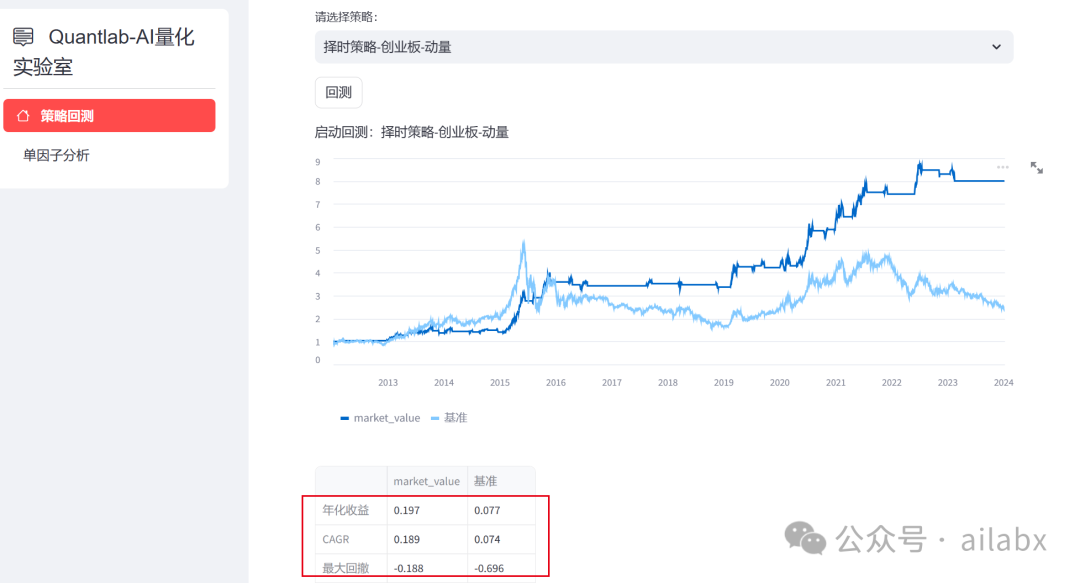This screenshot has height=583, width=1080.
Task: Click the home icon beside 策略回测
Action: pyautogui.click(x=23, y=116)
